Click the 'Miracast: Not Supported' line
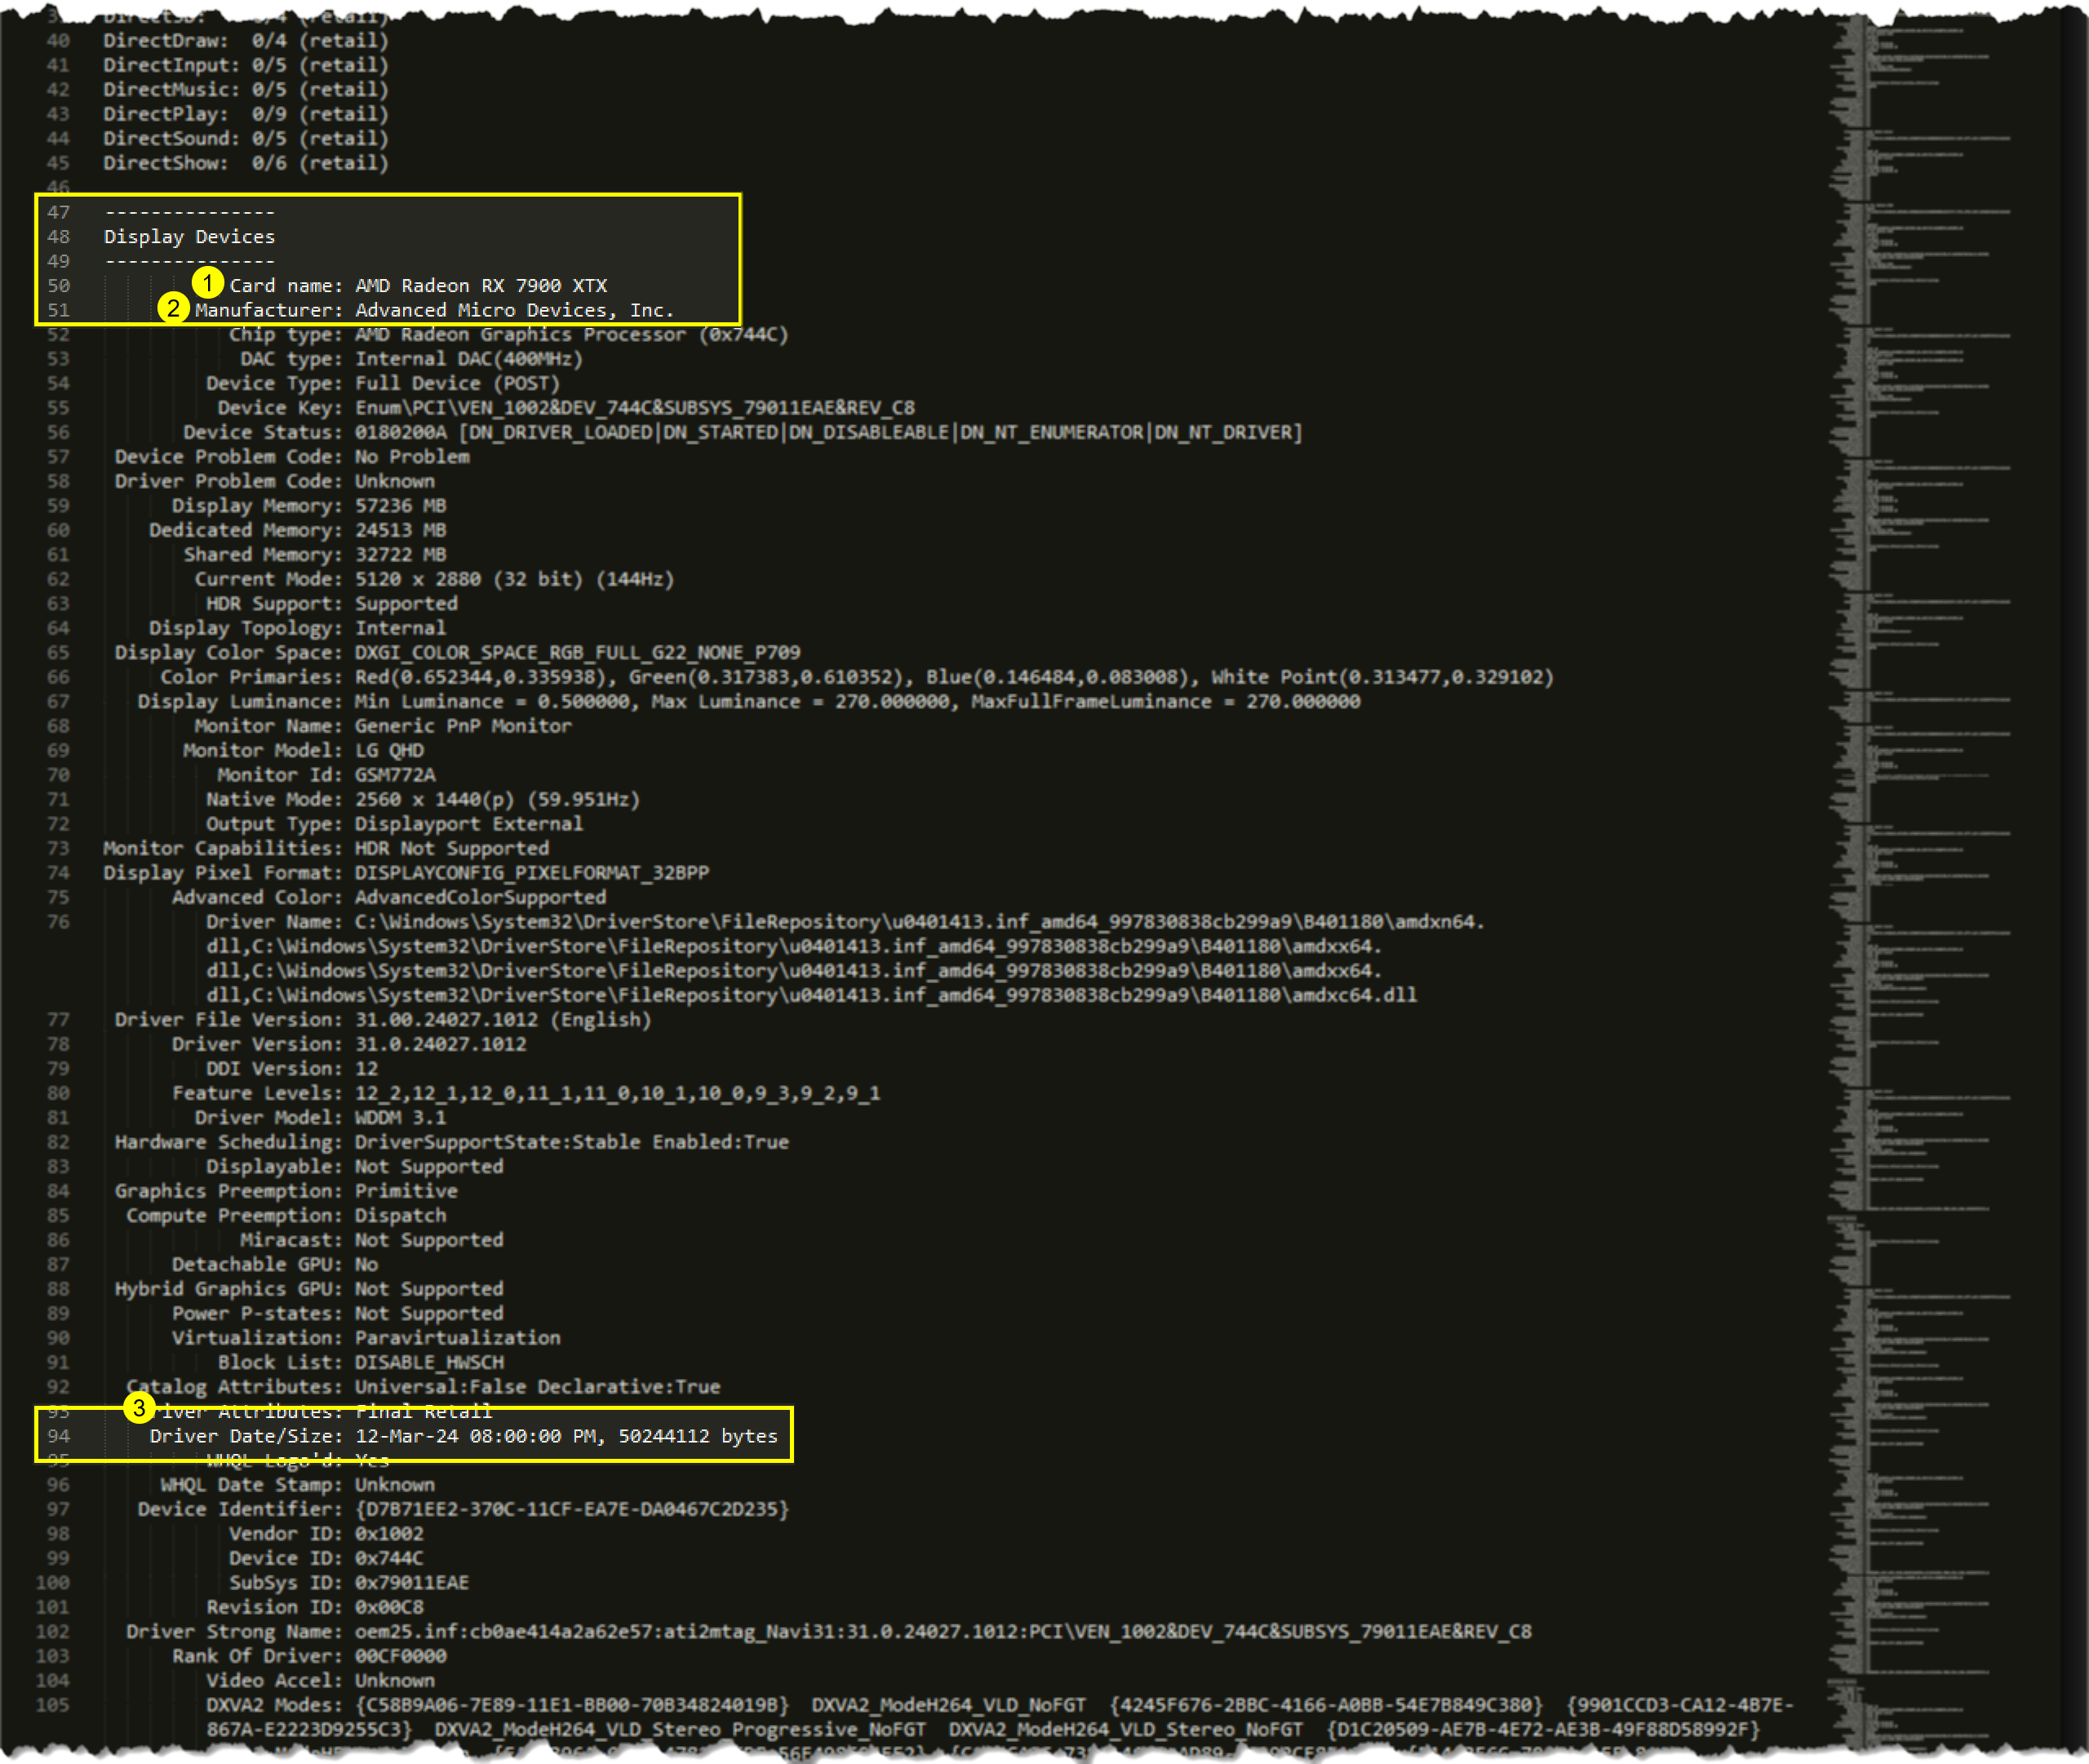 371,1241
